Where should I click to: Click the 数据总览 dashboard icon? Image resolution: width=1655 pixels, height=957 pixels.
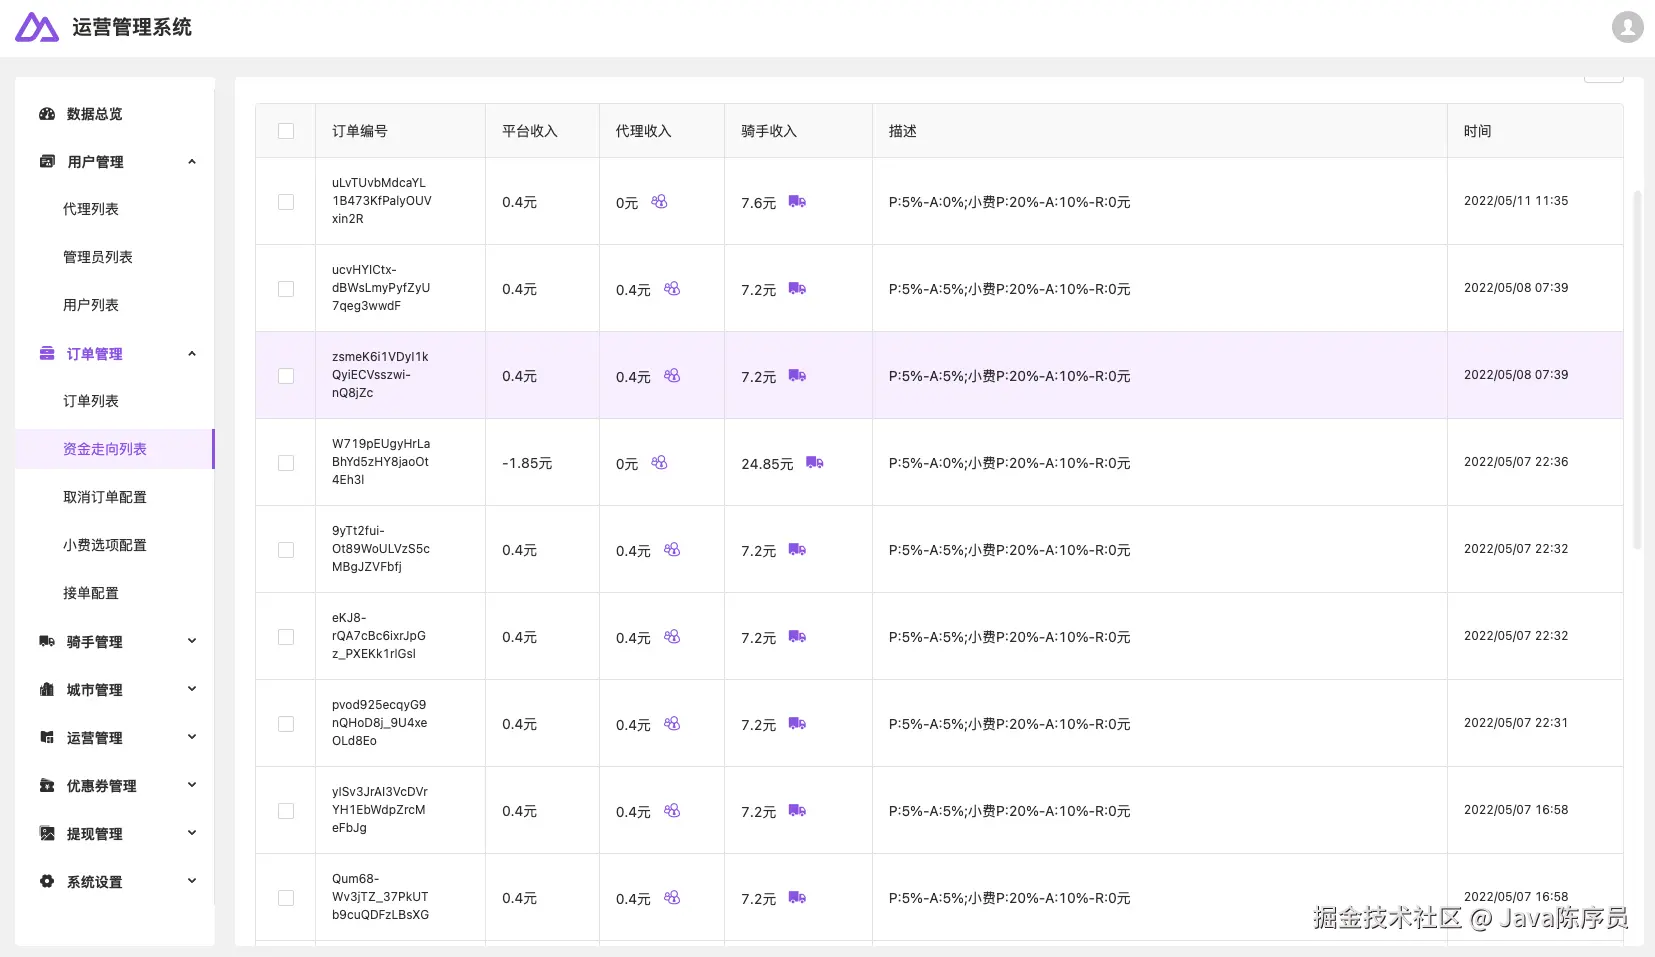coord(47,114)
